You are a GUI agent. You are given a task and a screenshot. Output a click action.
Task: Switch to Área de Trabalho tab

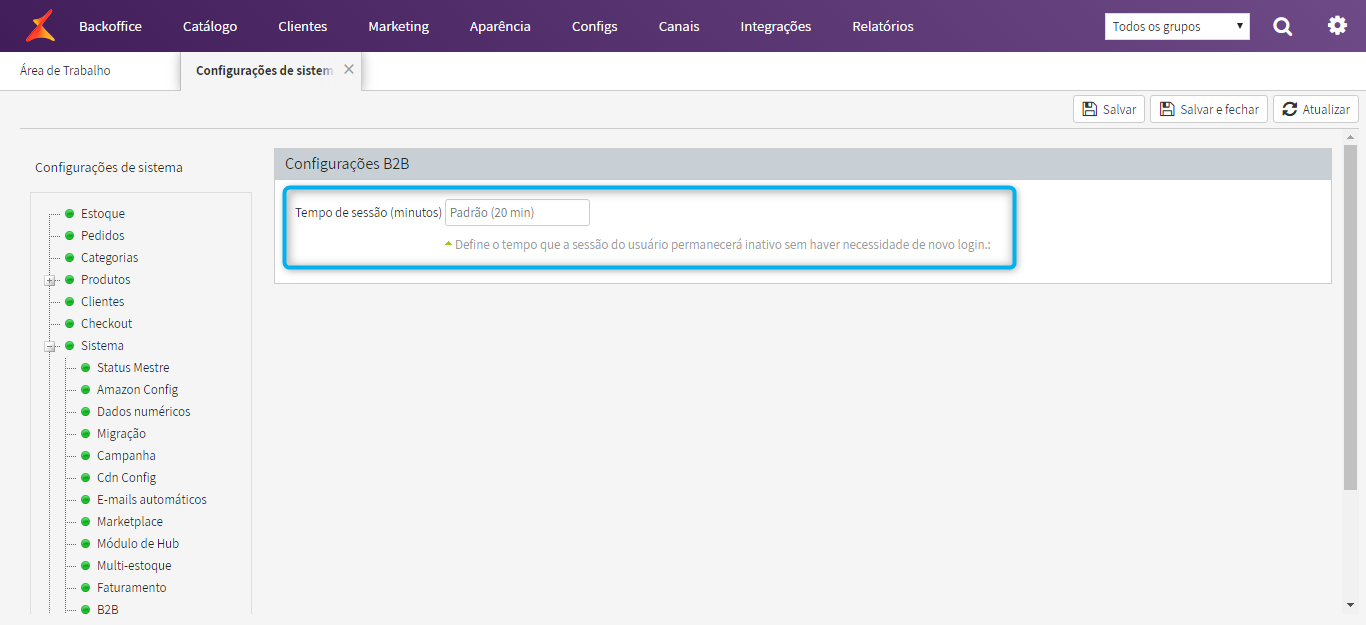(x=65, y=71)
